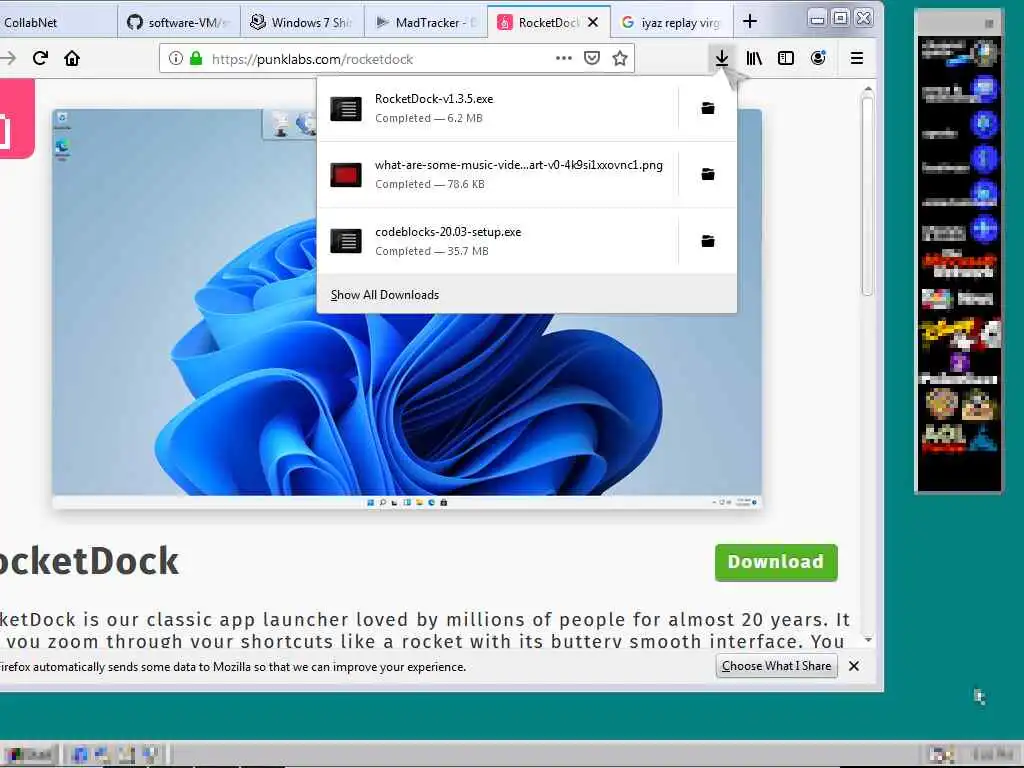The height and width of the screenshot is (768, 1024).
Task: Switch to the iyaz replay Google tab
Action: [x=672, y=22]
